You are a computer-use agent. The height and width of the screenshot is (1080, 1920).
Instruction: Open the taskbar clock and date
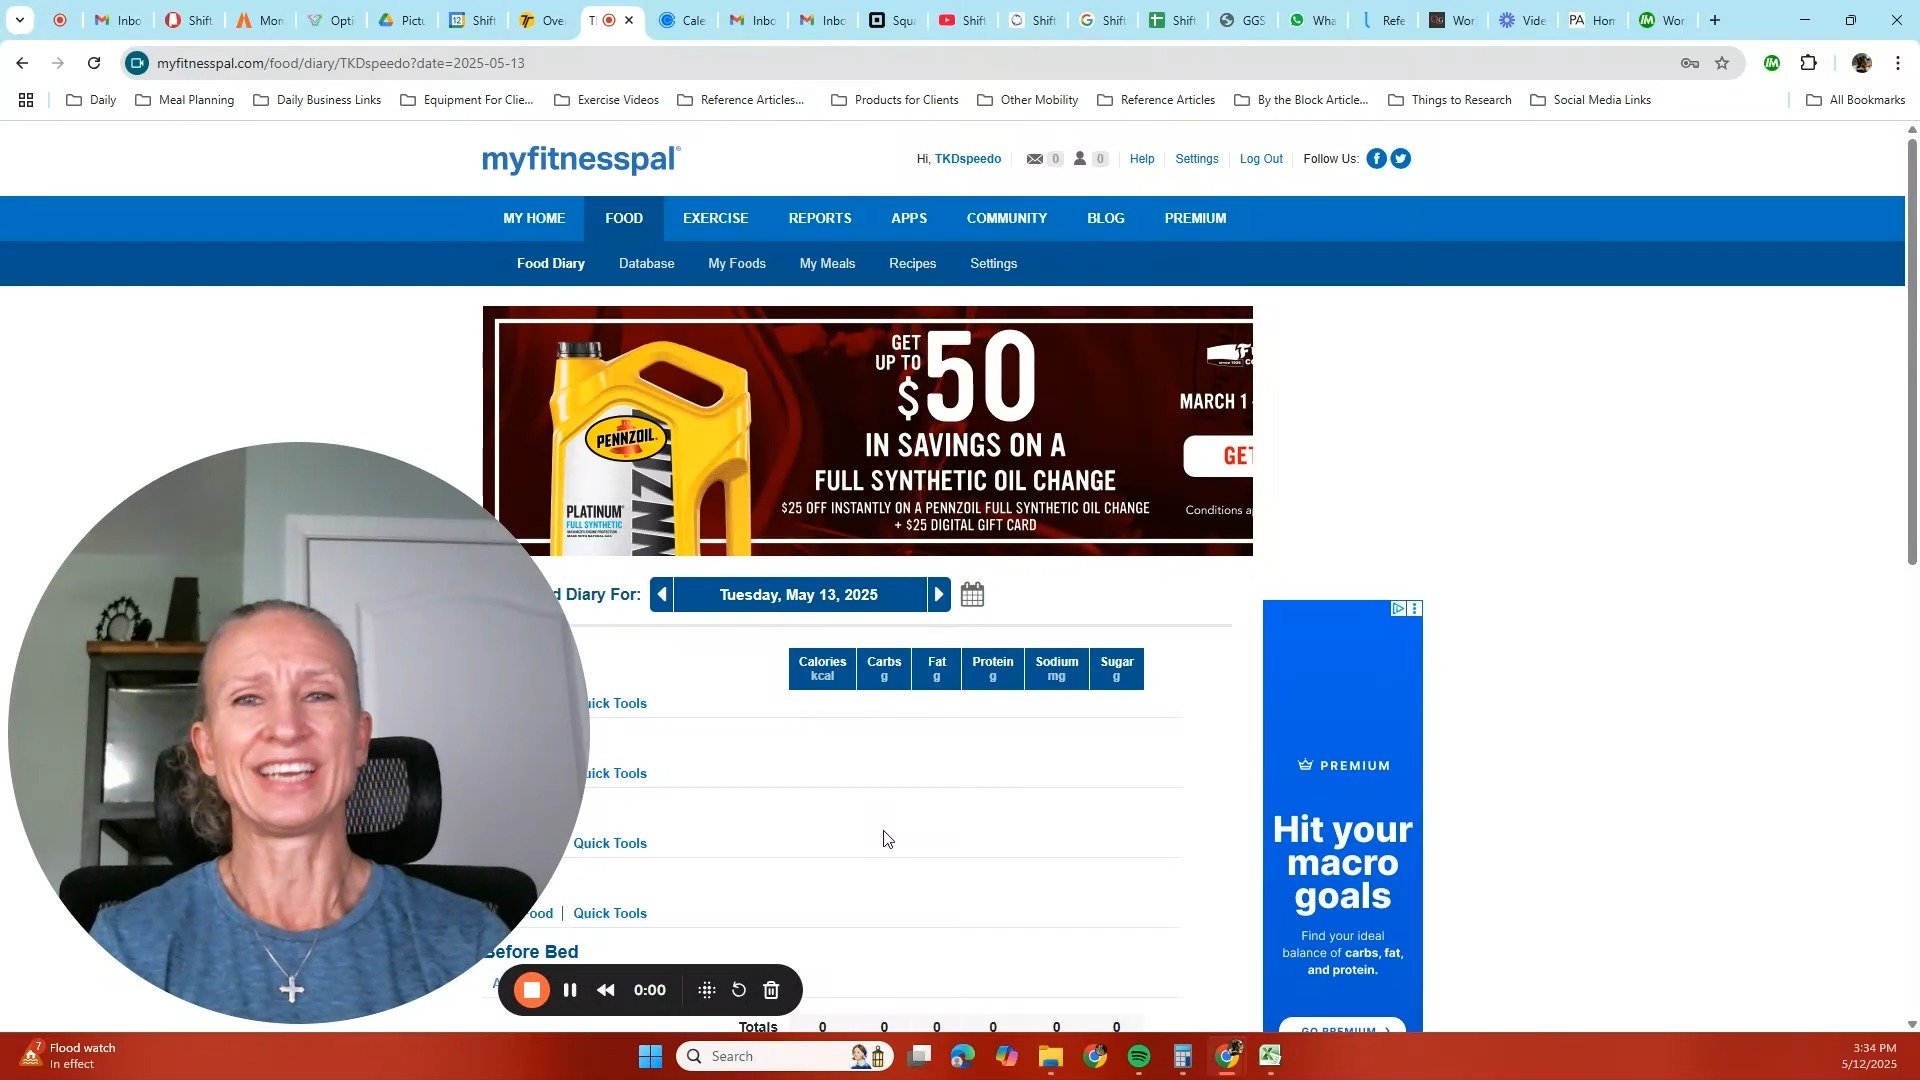pos(1869,1056)
